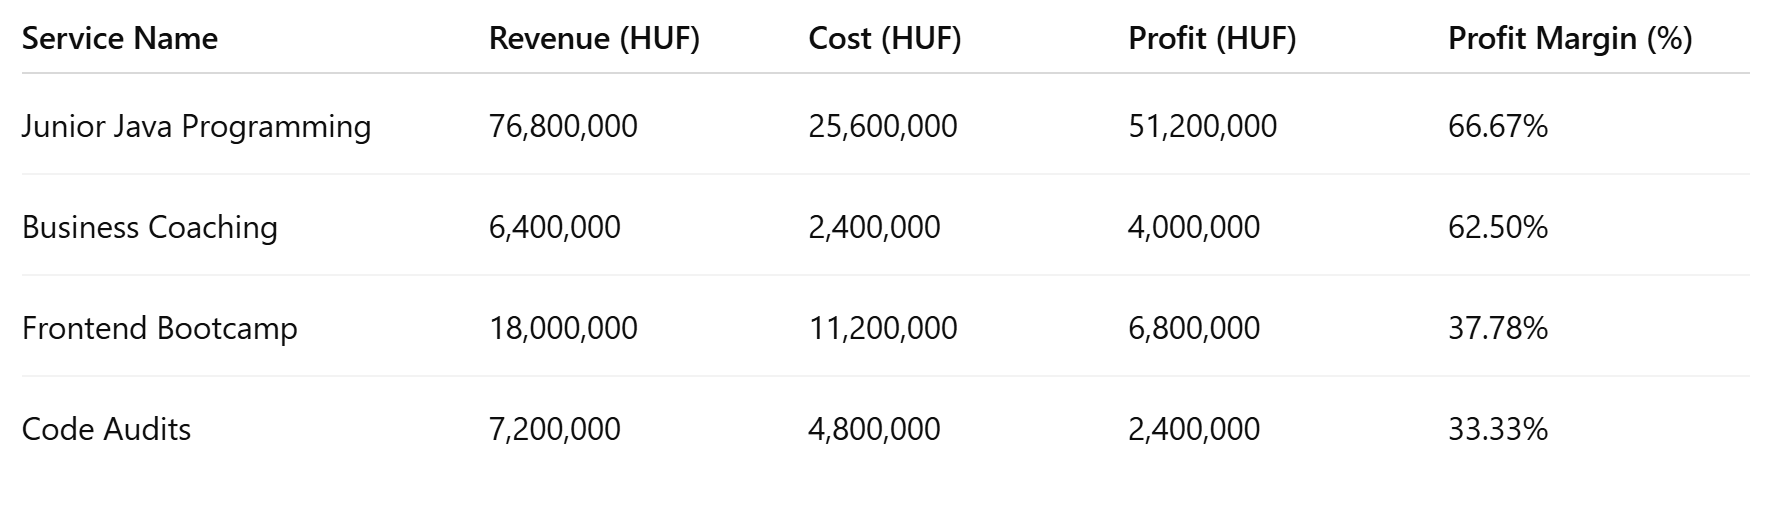Click the 37.78% margin value

pyautogui.click(x=1498, y=328)
